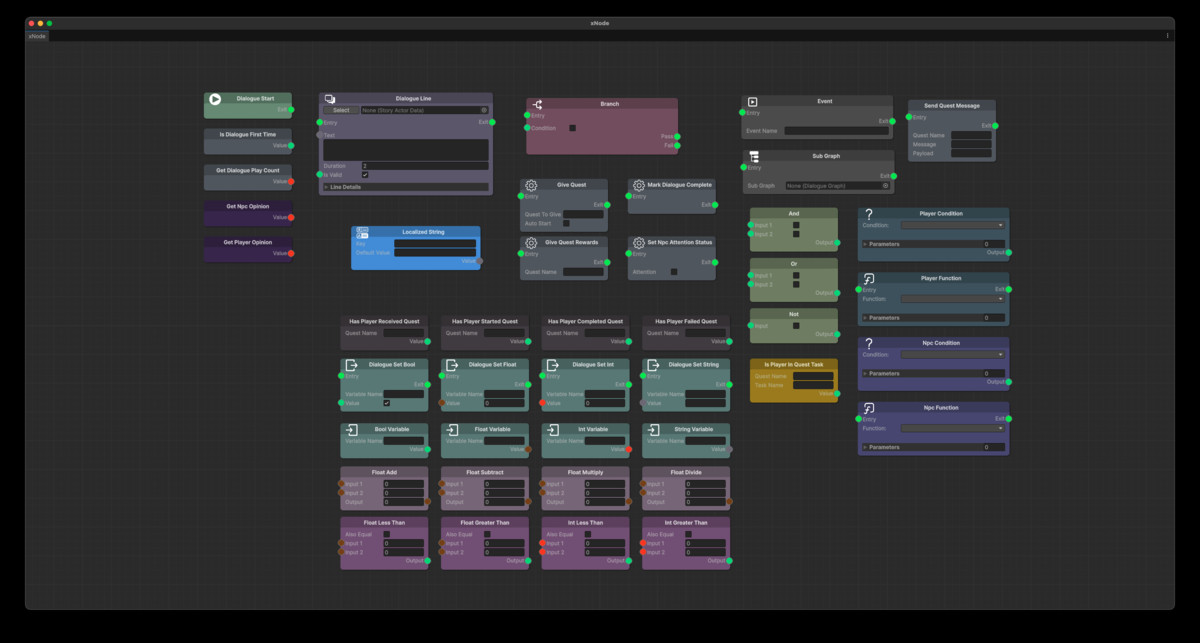The height and width of the screenshot is (643, 1200).
Task: Click the Dialogue Set Bool export icon
Action: [x=351, y=365]
